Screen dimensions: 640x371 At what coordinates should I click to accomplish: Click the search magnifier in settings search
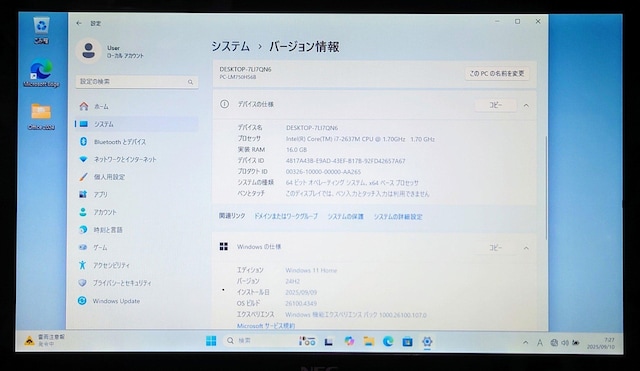click(190, 82)
